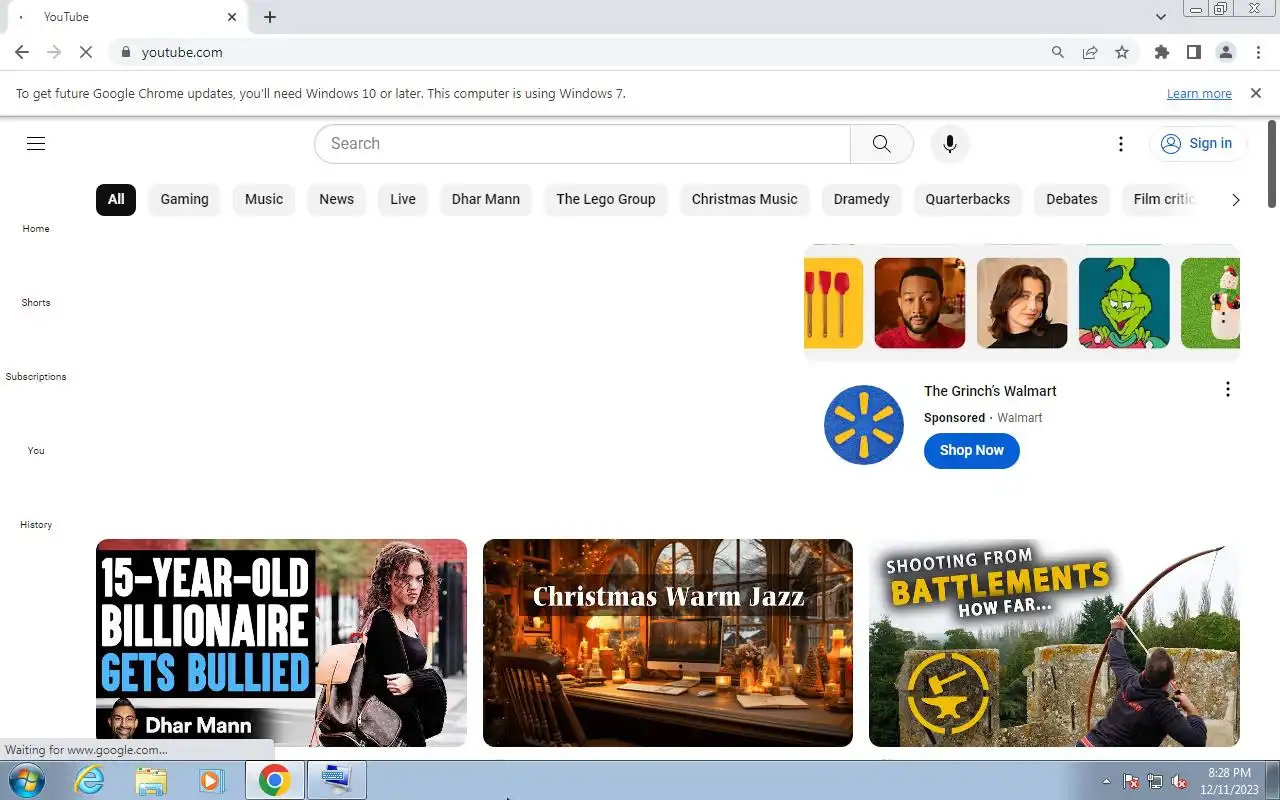The height and width of the screenshot is (800, 1280).
Task: Bookmark this tab with star icon
Action: pos(1122,52)
